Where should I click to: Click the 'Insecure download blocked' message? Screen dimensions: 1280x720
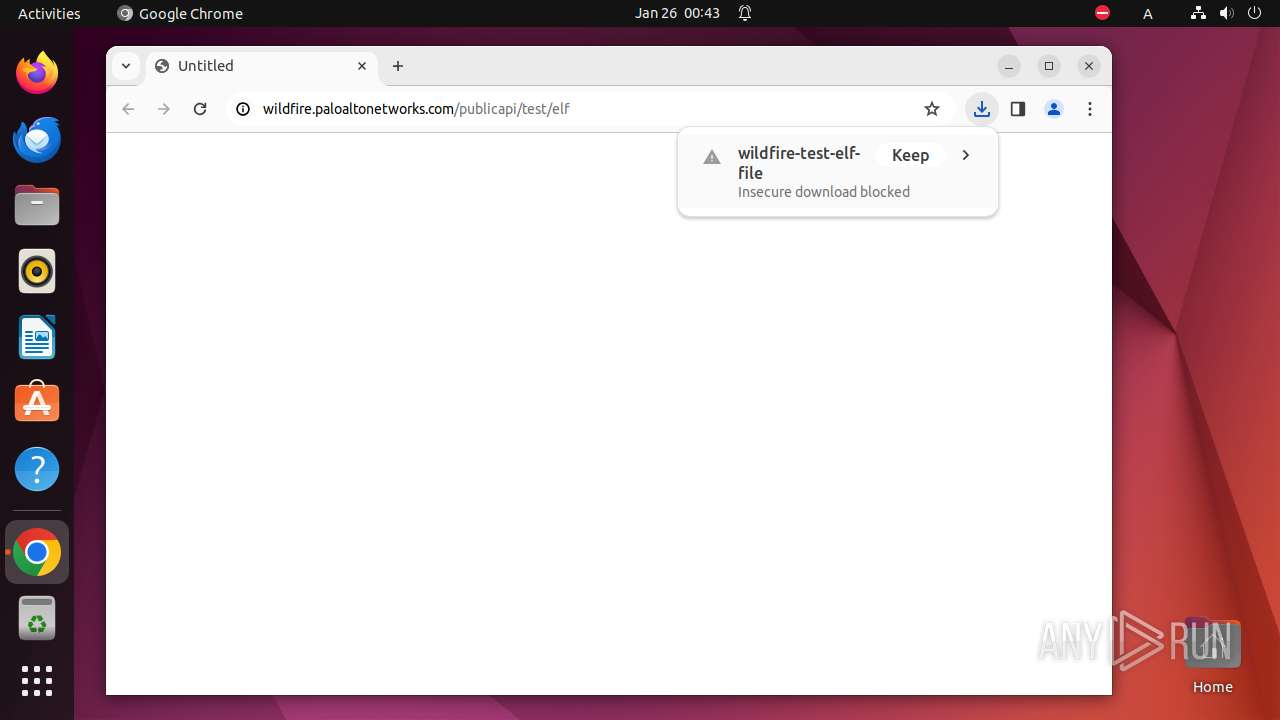[824, 192]
